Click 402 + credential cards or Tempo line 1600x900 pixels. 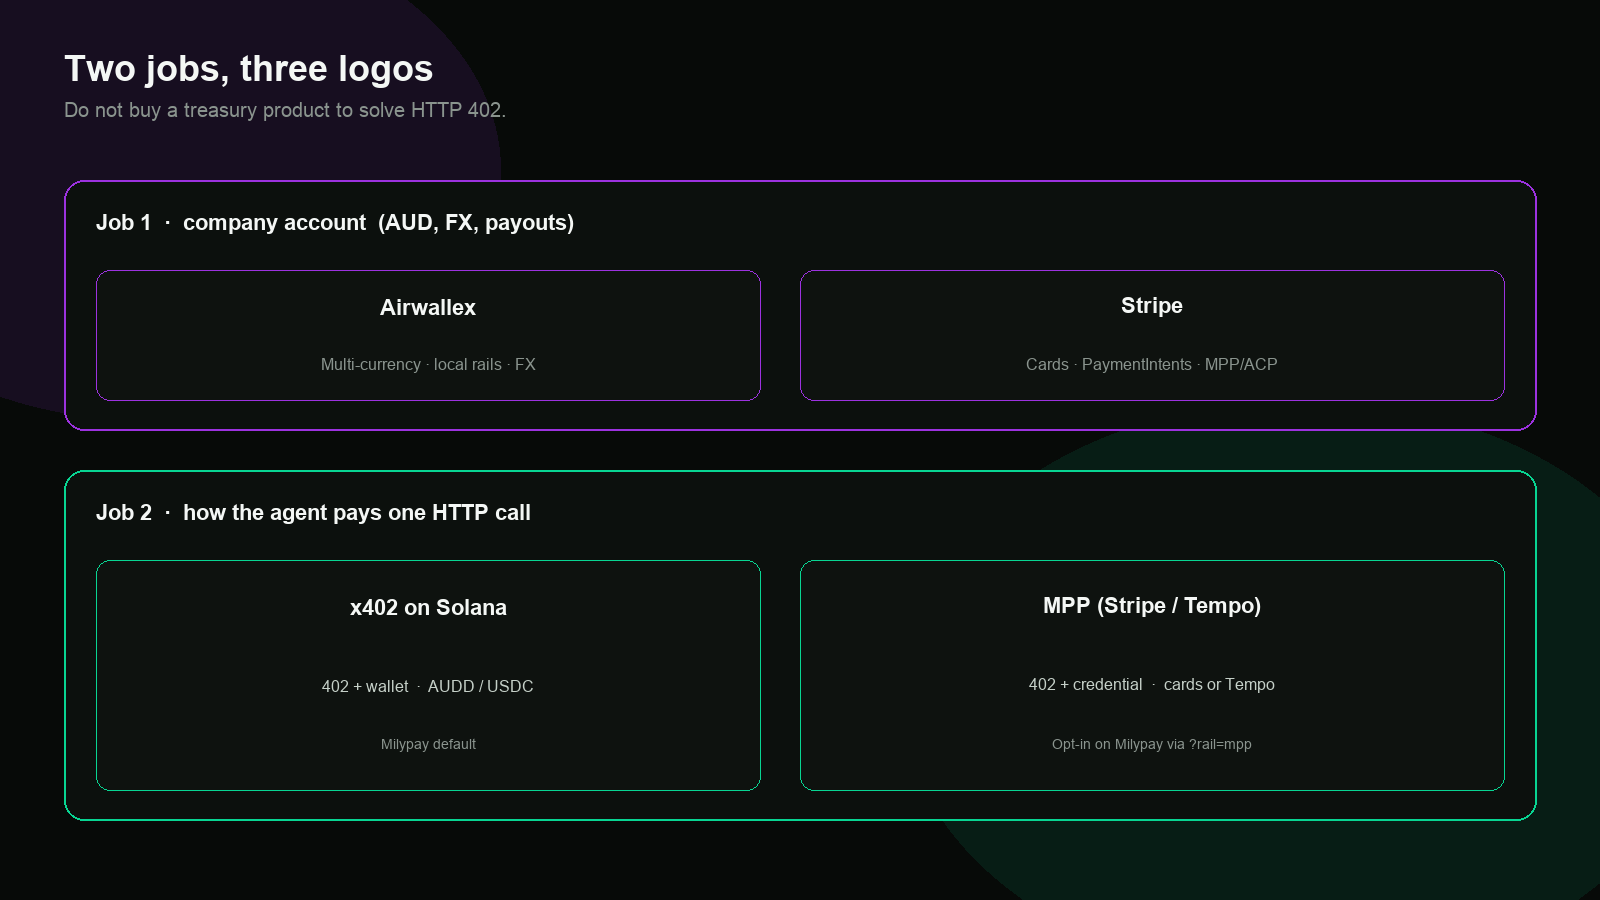(1152, 684)
